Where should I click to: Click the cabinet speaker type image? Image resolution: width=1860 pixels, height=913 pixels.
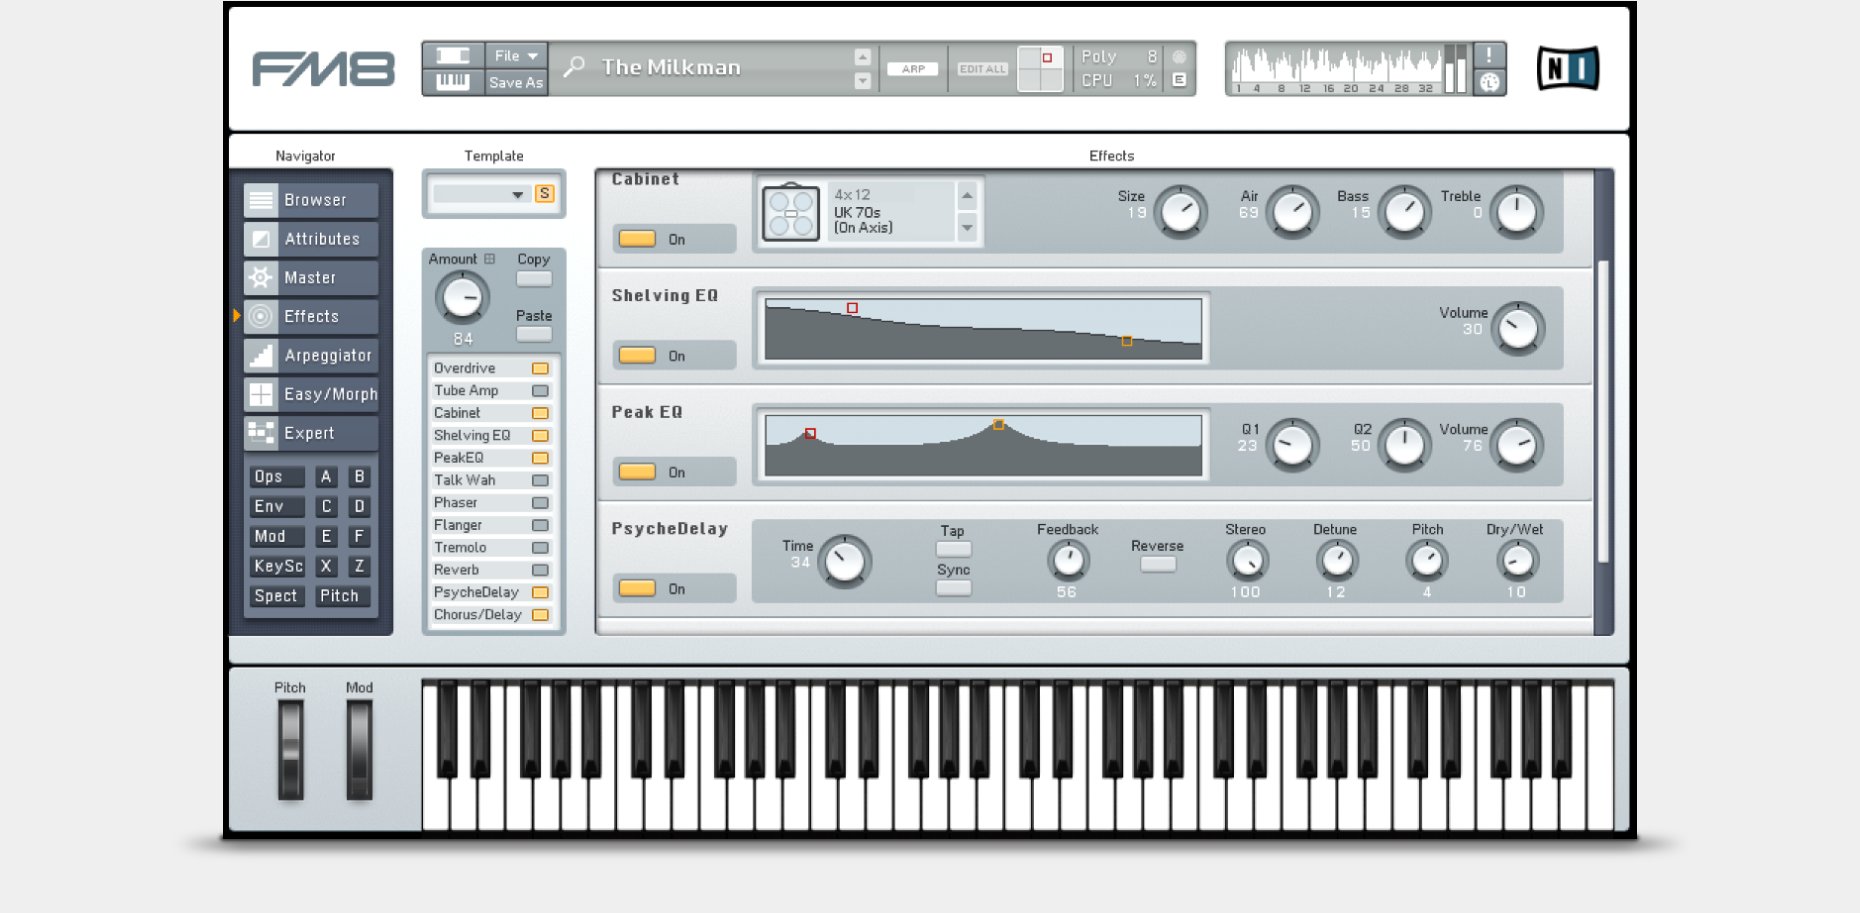(x=790, y=213)
